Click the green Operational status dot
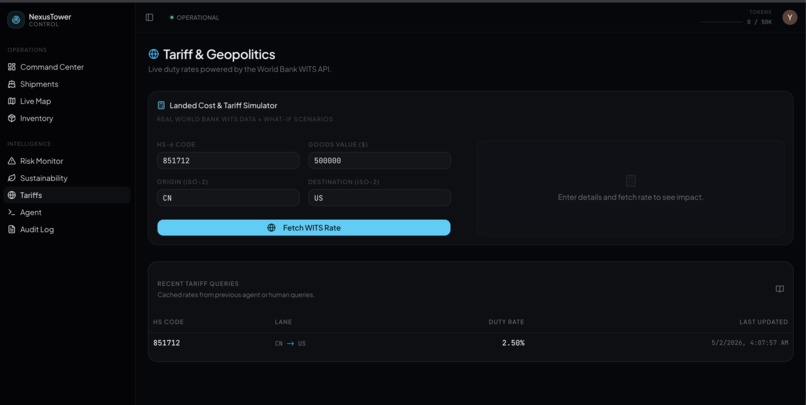Viewport: 806px width, 405px height. (x=172, y=17)
